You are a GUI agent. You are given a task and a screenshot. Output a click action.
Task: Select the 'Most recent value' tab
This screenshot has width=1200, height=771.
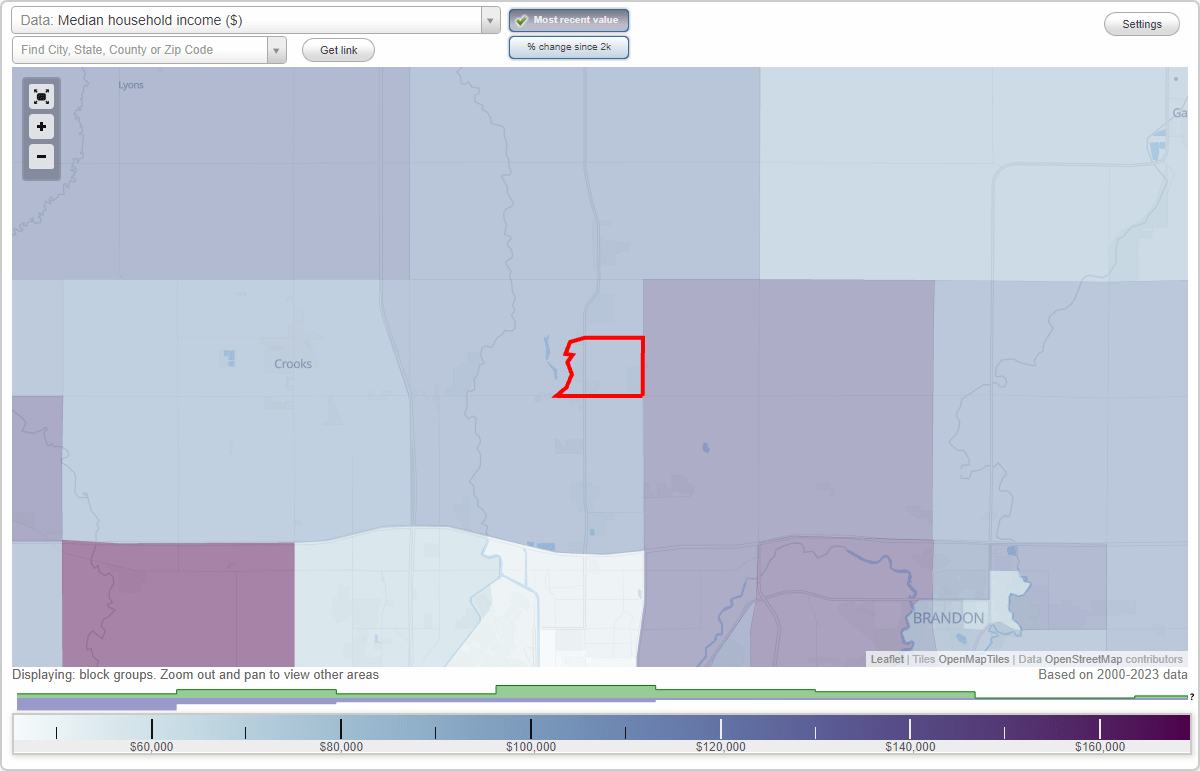569,20
